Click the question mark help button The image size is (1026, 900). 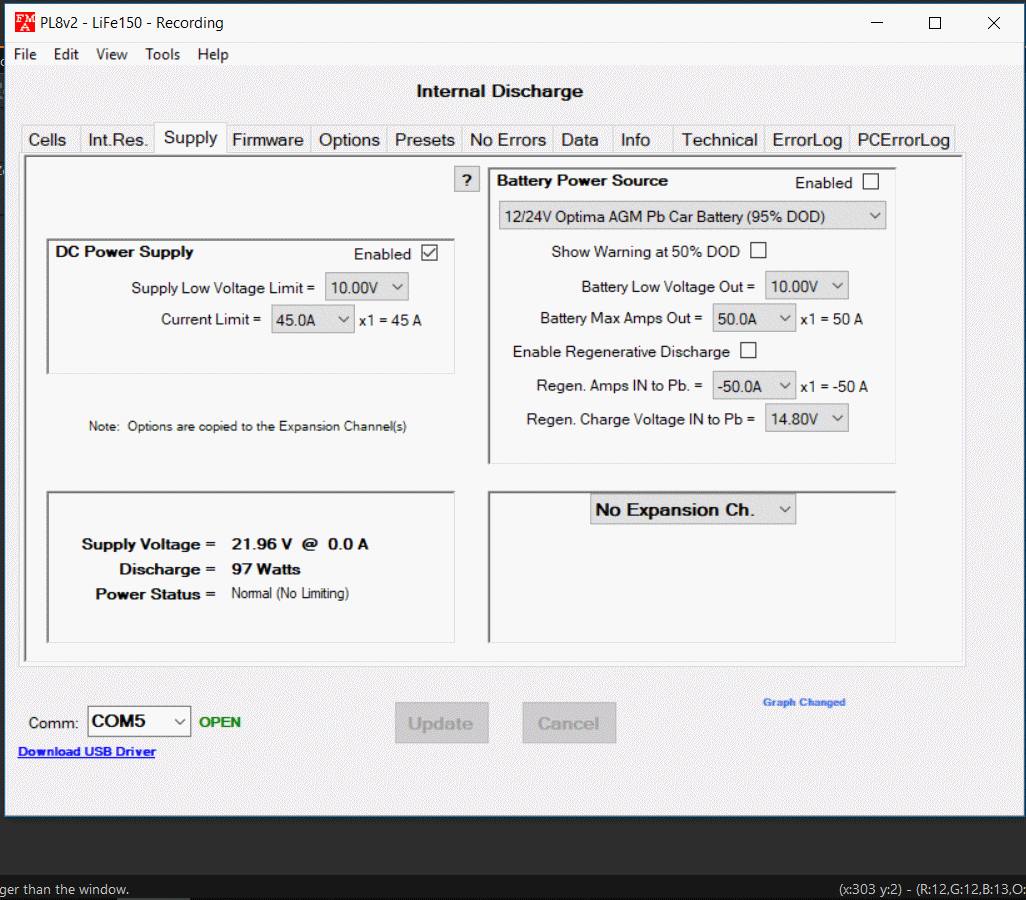pos(467,180)
